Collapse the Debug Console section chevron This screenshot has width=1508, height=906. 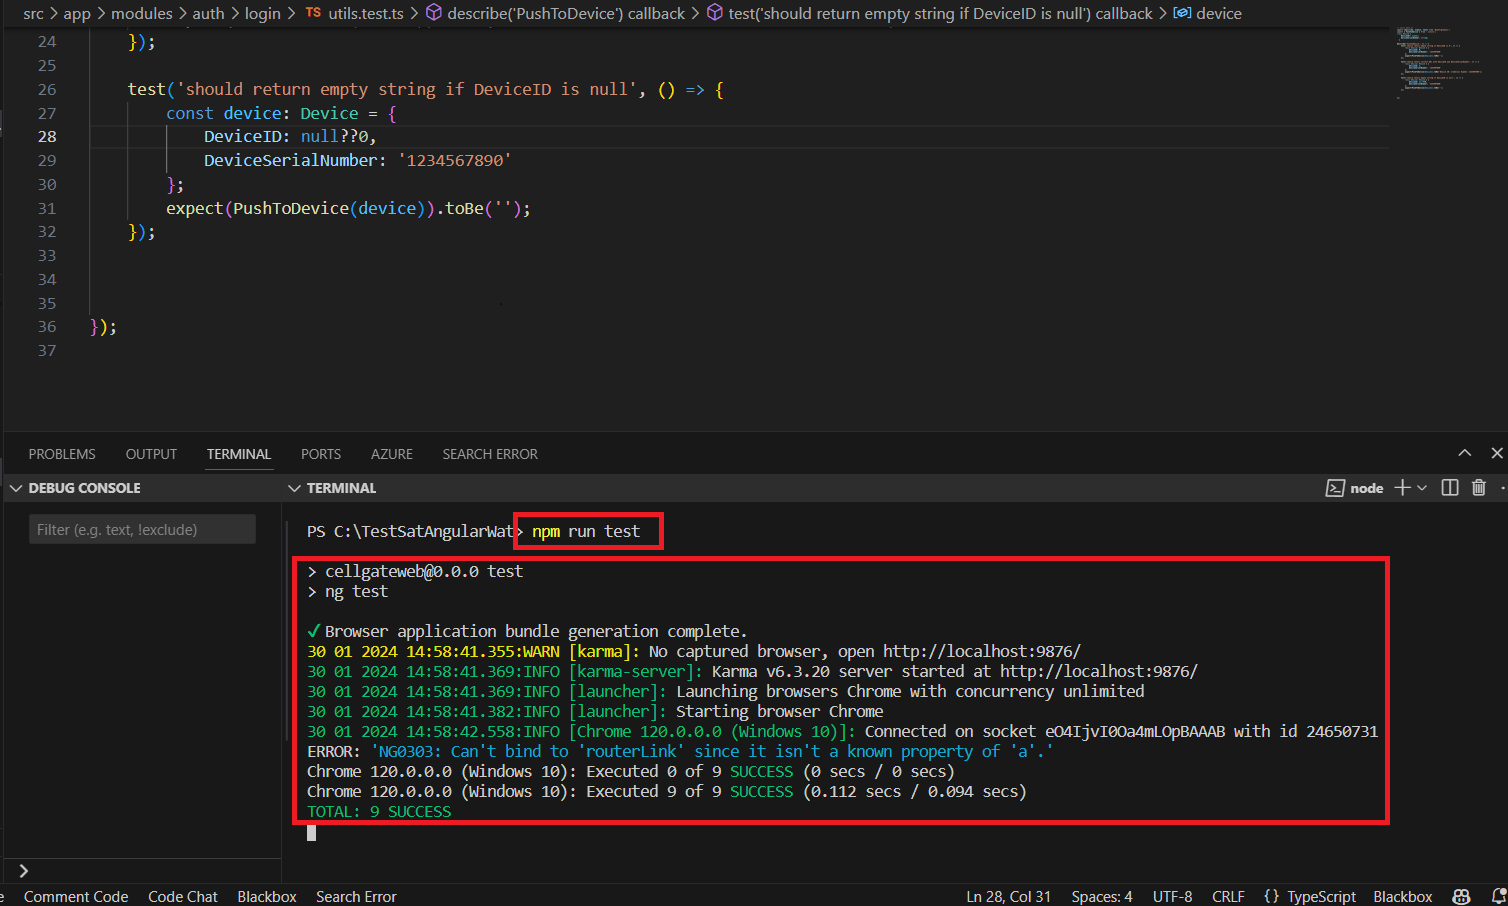pos(16,488)
